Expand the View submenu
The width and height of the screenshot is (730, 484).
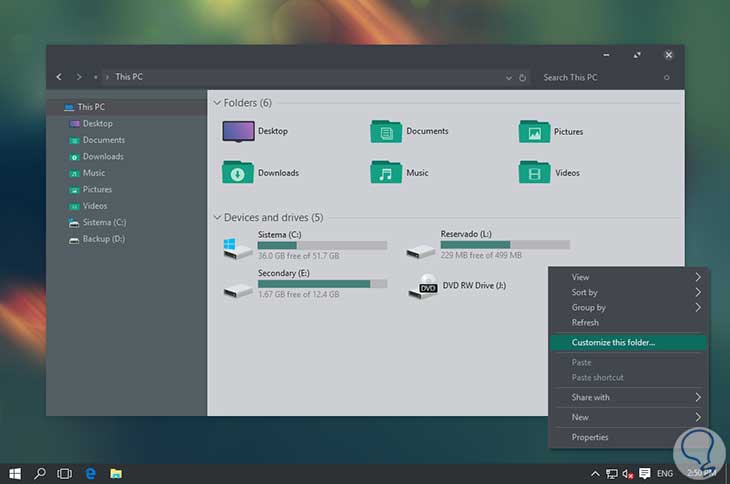tap(628, 277)
